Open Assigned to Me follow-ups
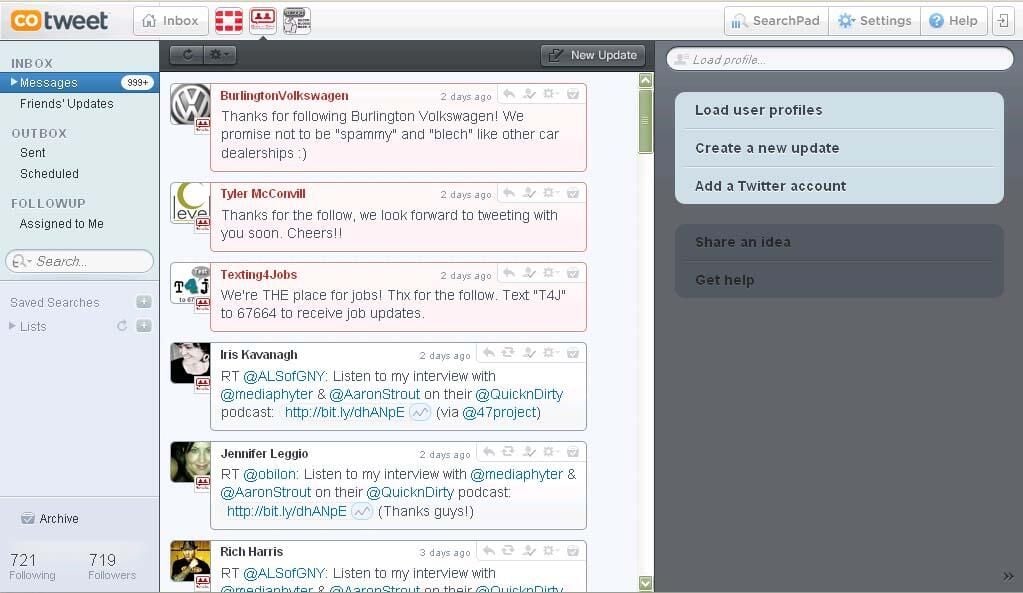 click(x=62, y=224)
